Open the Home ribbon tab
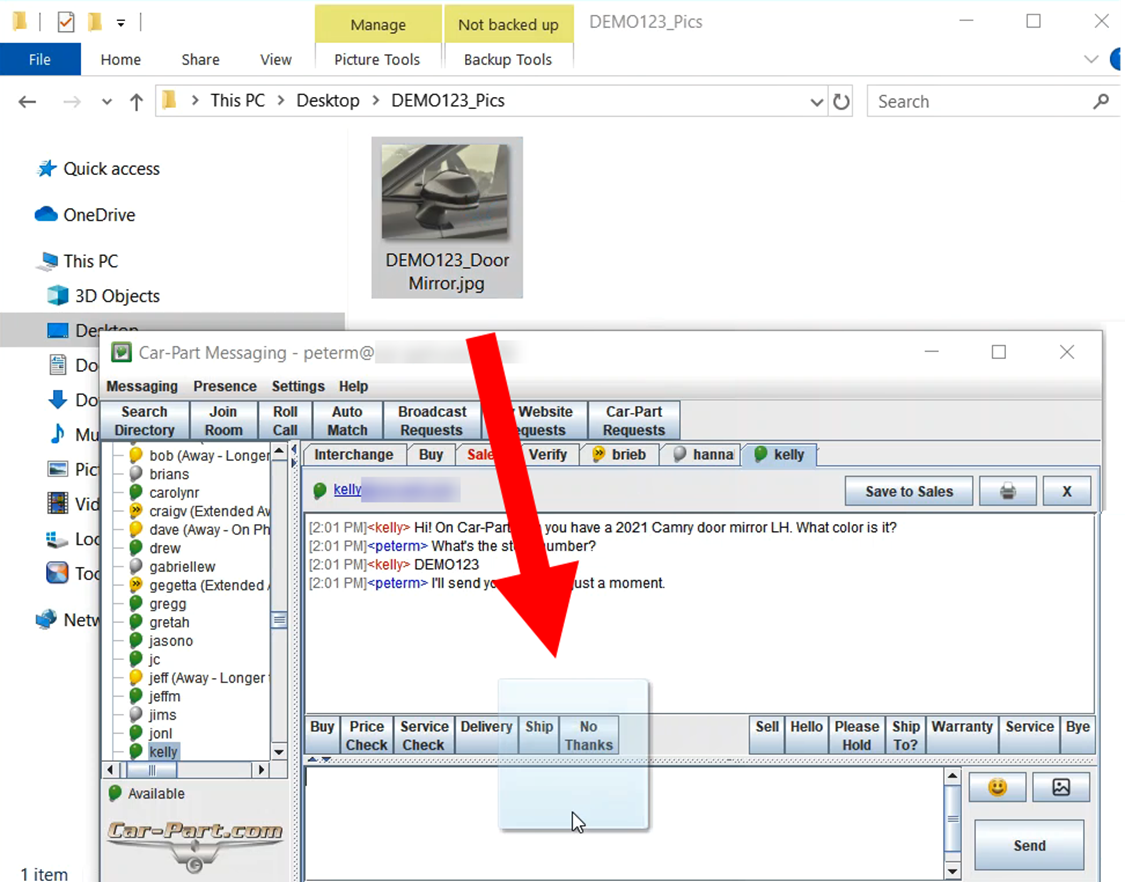Viewport: 1125px width, 882px height. click(121, 60)
